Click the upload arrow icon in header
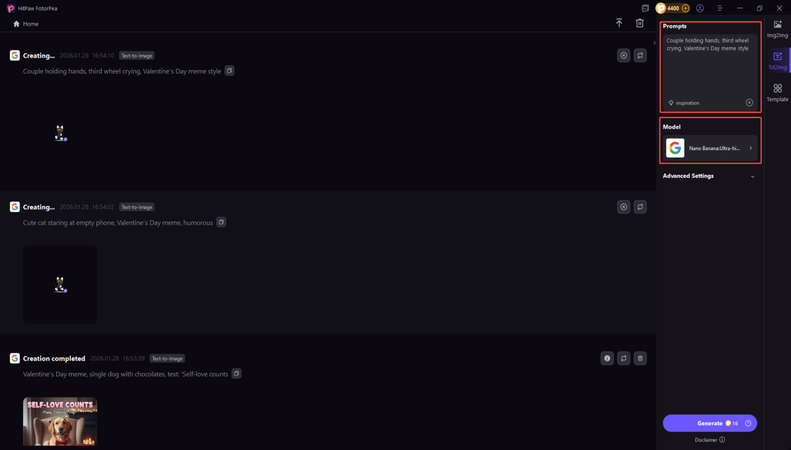 click(619, 23)
